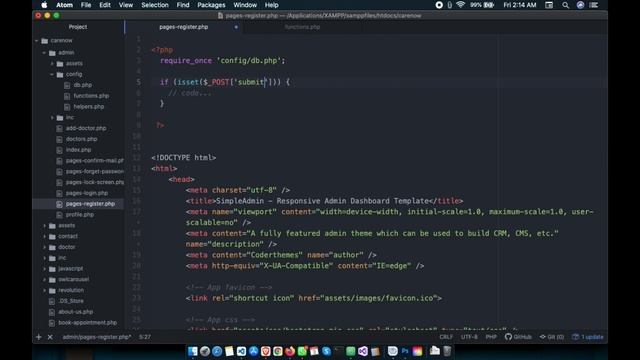Viewport: 640px width, 360px height.
Task: Open book-appointment.php file
Action: pos(87,322)
